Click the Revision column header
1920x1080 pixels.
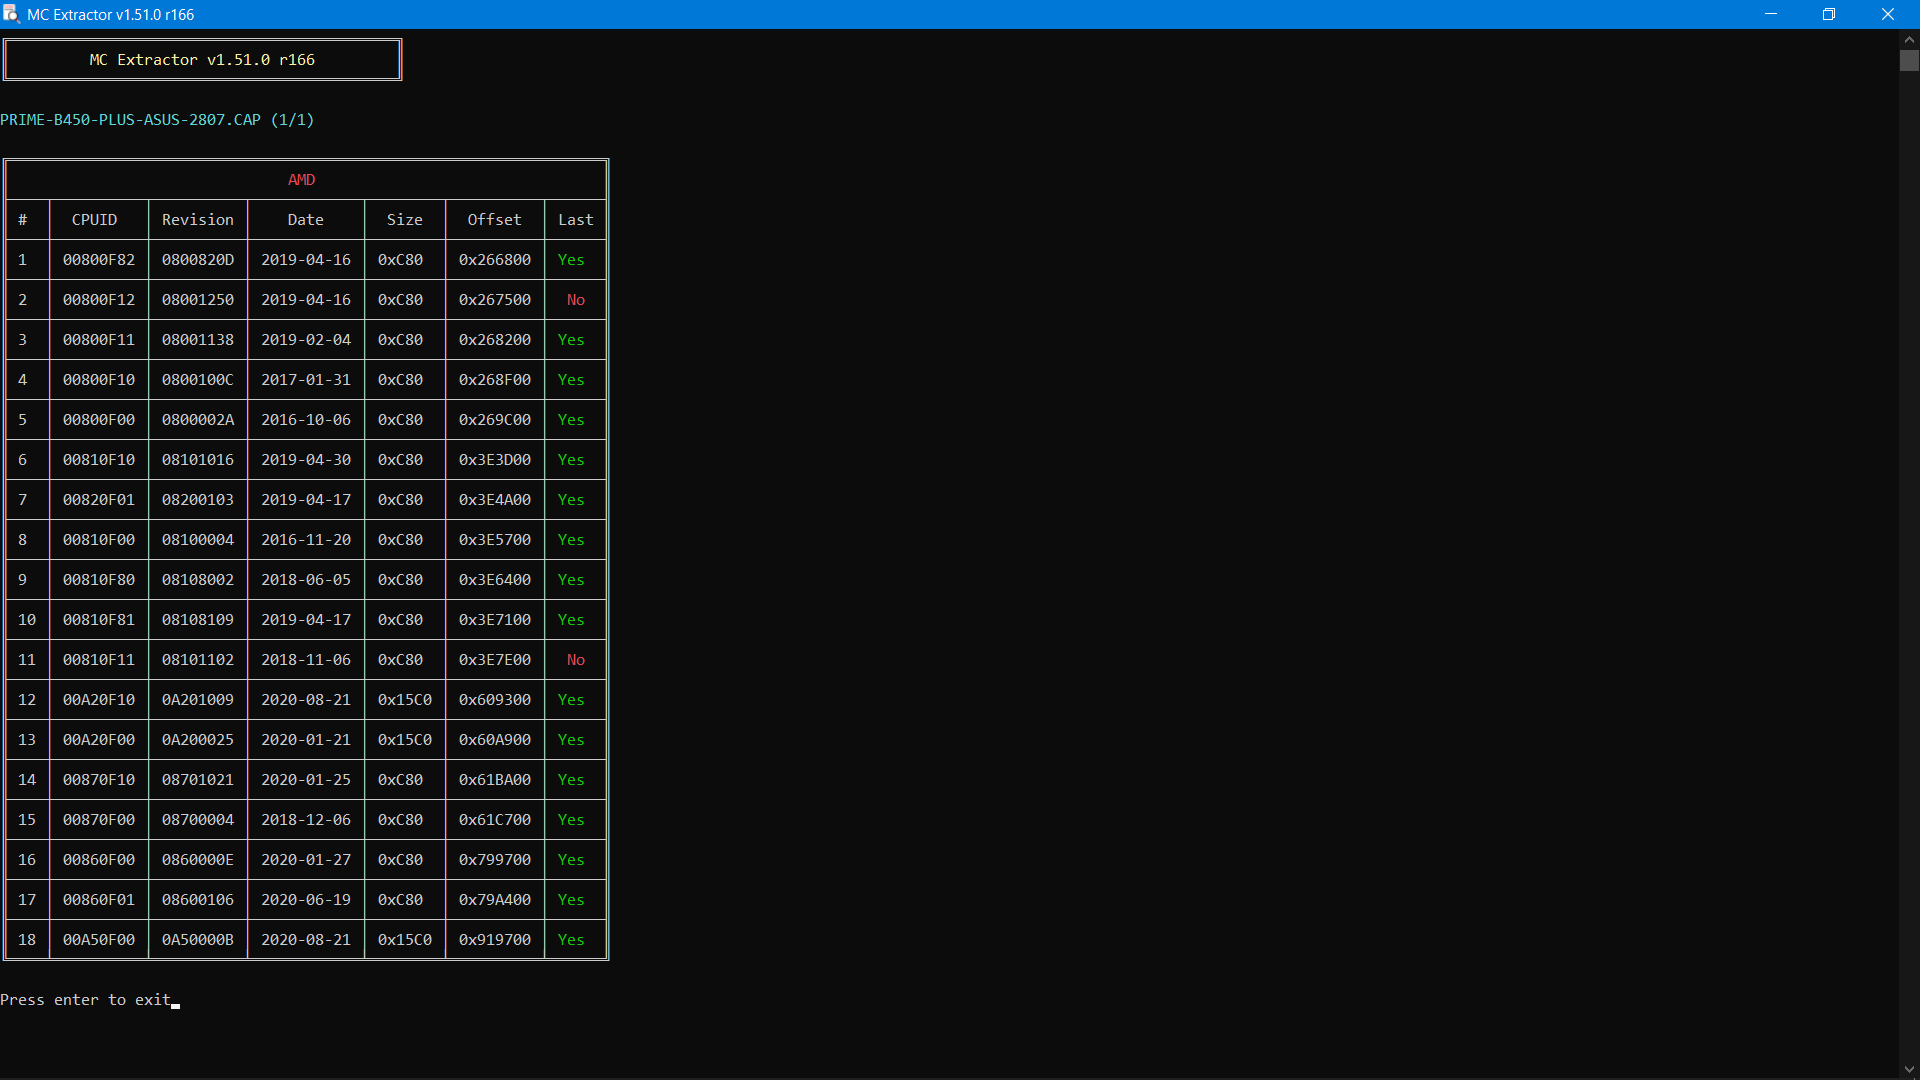click(x=197, y=219)
